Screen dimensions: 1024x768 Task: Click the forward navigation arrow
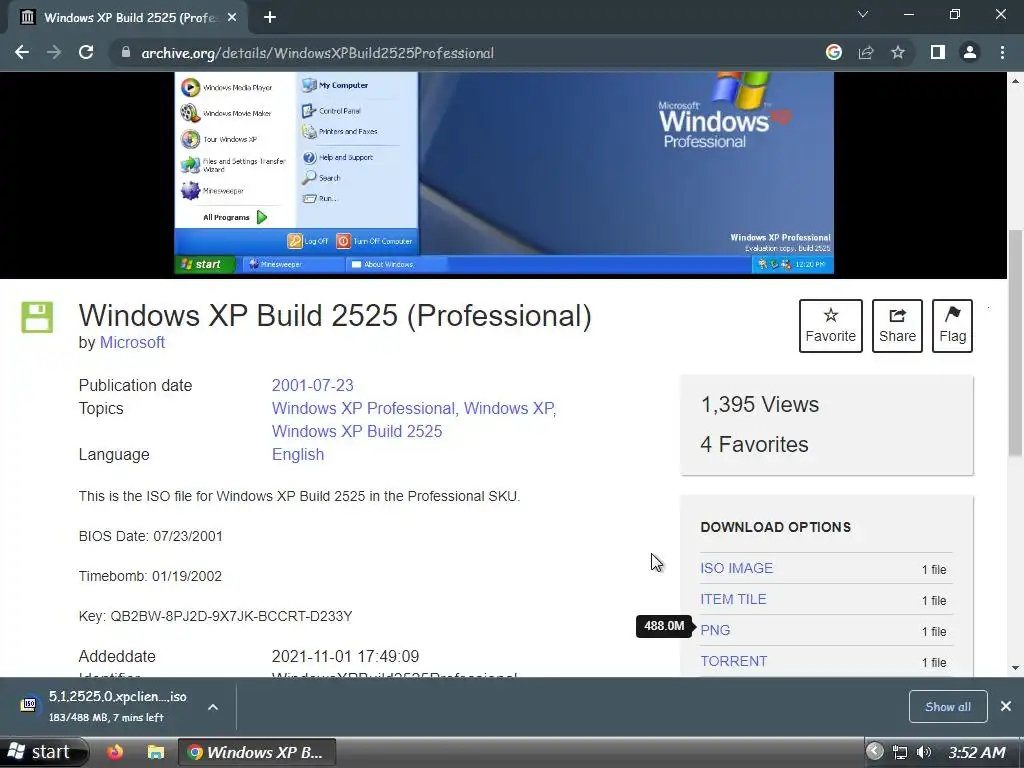coord(54,52)
